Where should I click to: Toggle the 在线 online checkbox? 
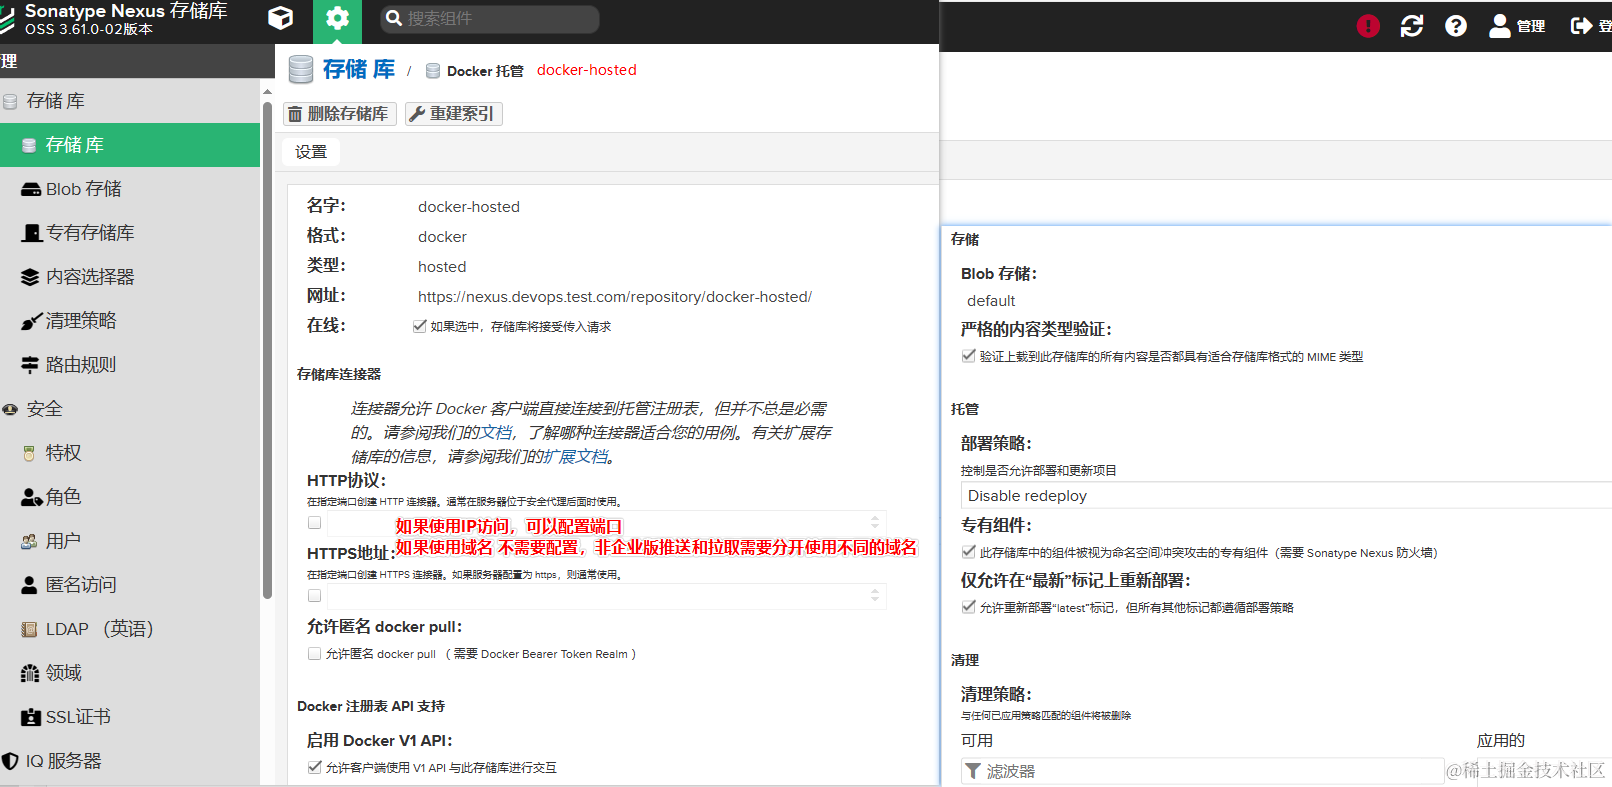420,326
